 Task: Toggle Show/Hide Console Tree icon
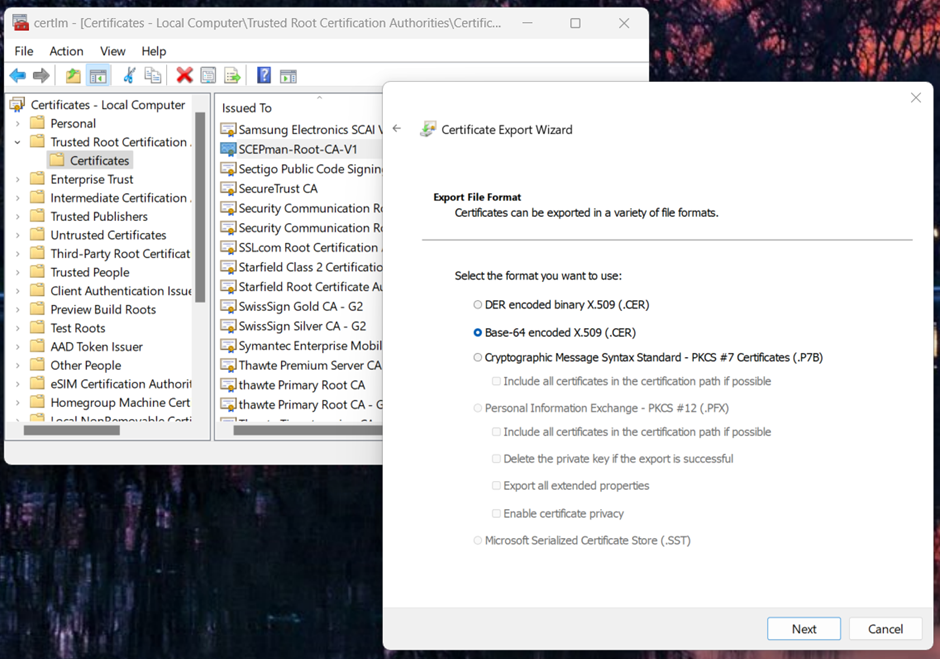point(98,76)
